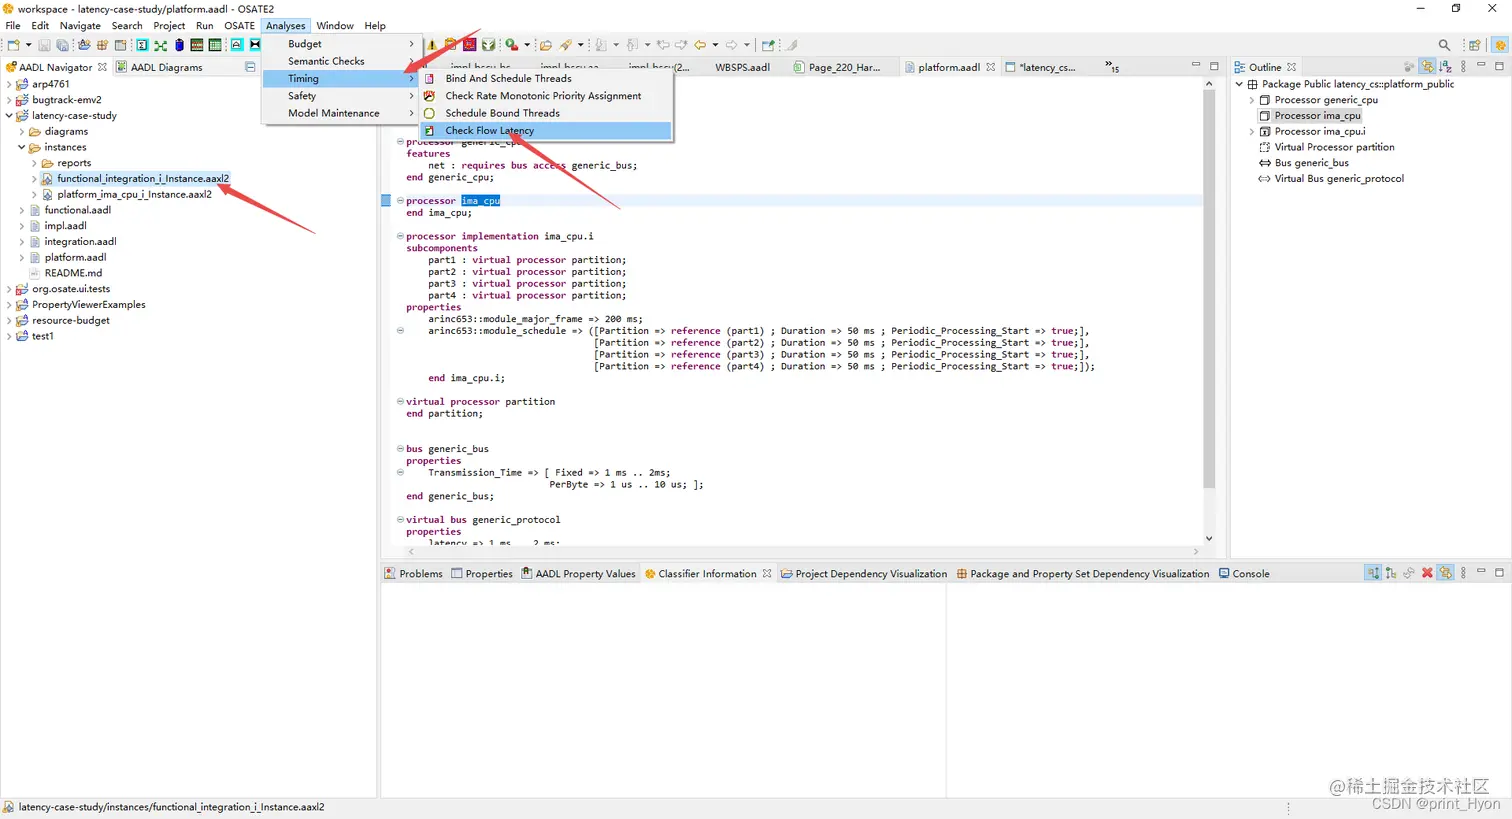Screen dimensions: 1512x819
Task: Select Check Rate Monotonic Priority Assignment
Action: 546,96
